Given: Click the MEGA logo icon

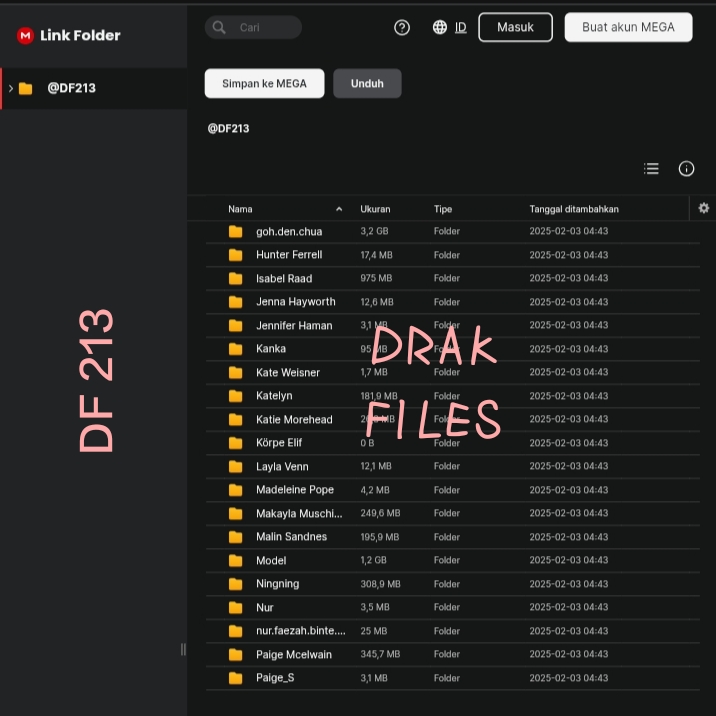Looking at the screenshot, I should point(25,36).
